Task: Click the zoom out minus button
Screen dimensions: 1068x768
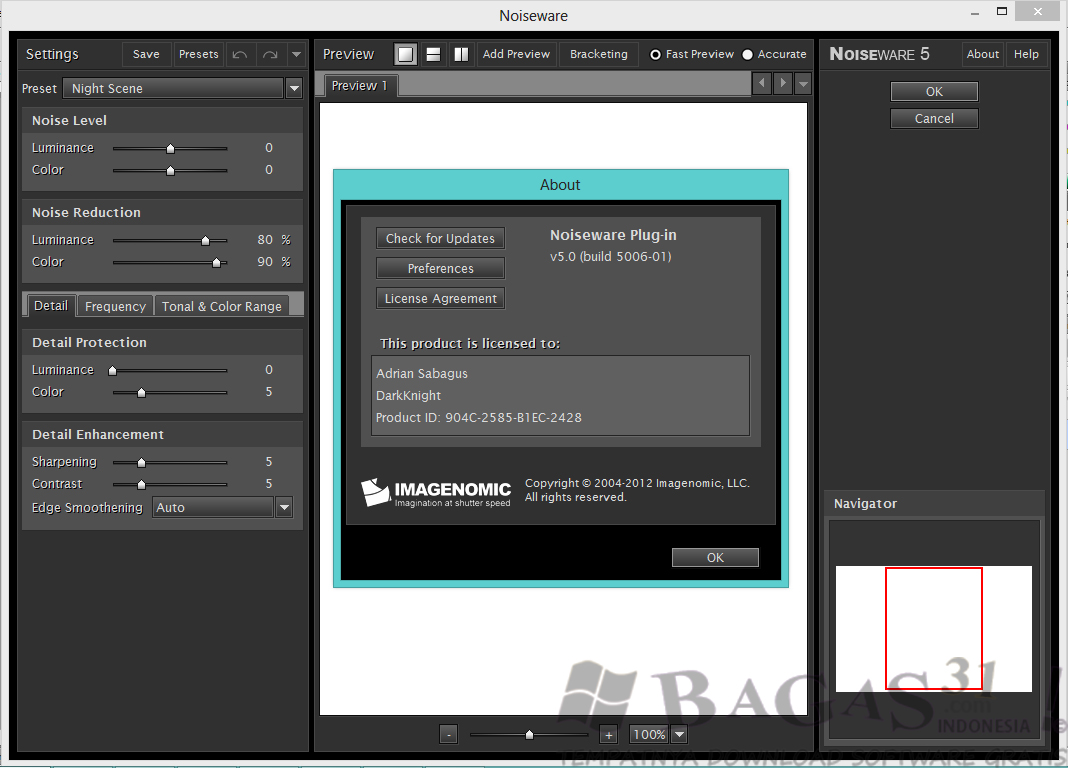Action: (x=448, y=735)
